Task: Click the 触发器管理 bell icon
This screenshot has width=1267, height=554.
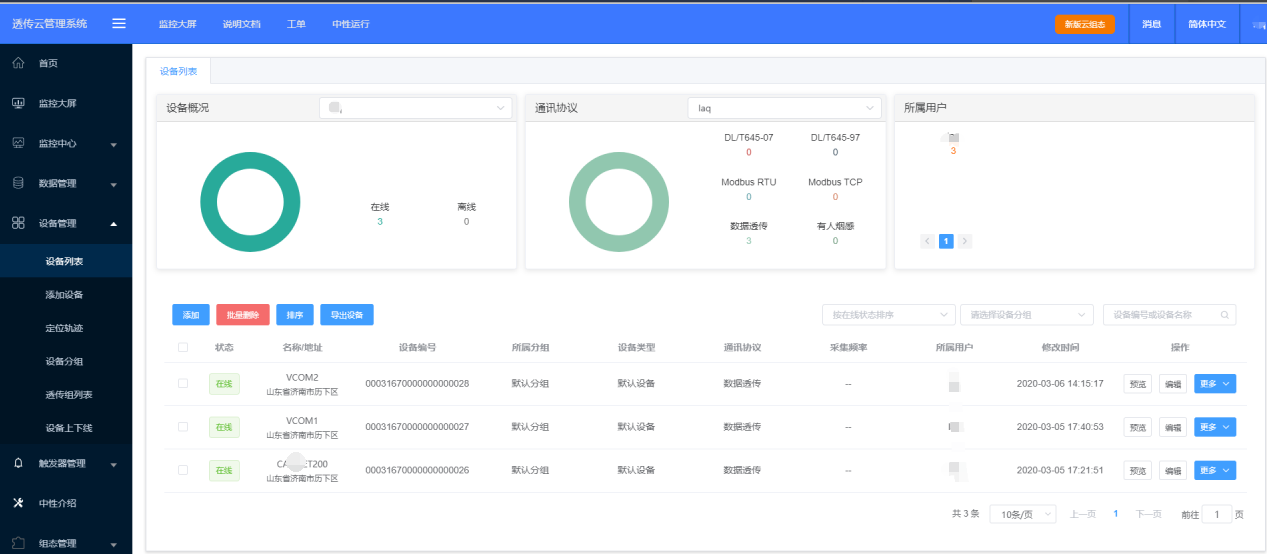Action: (x=18, y=463)
